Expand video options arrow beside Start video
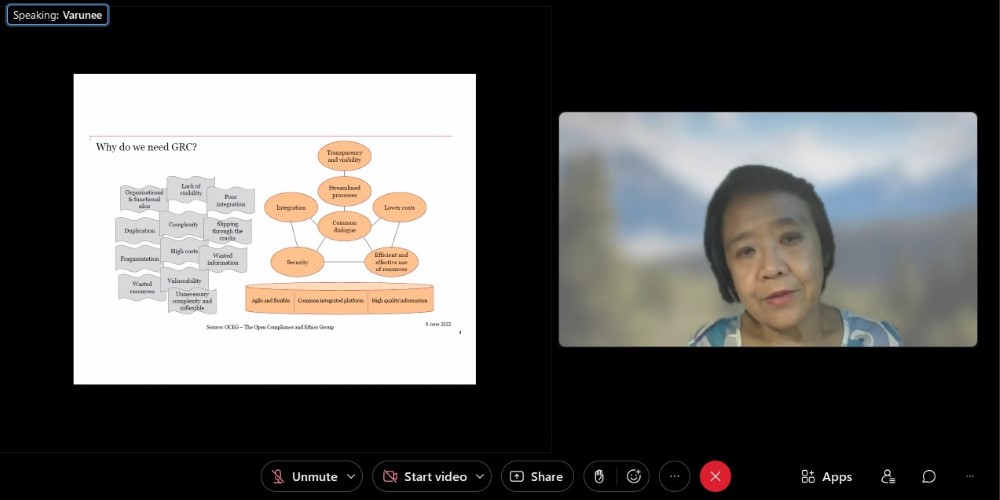The width and height of the screenshot is (1000, 500). click(481, 477)
